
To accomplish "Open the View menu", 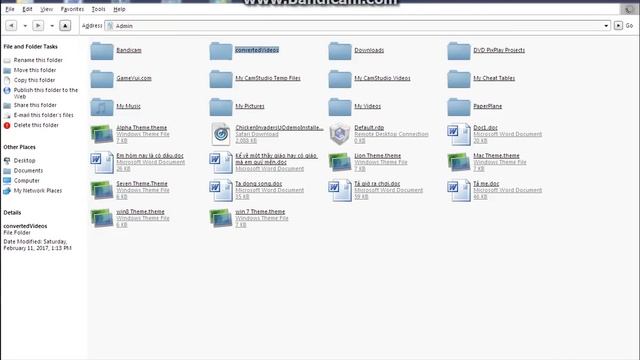I will [47, 9].
